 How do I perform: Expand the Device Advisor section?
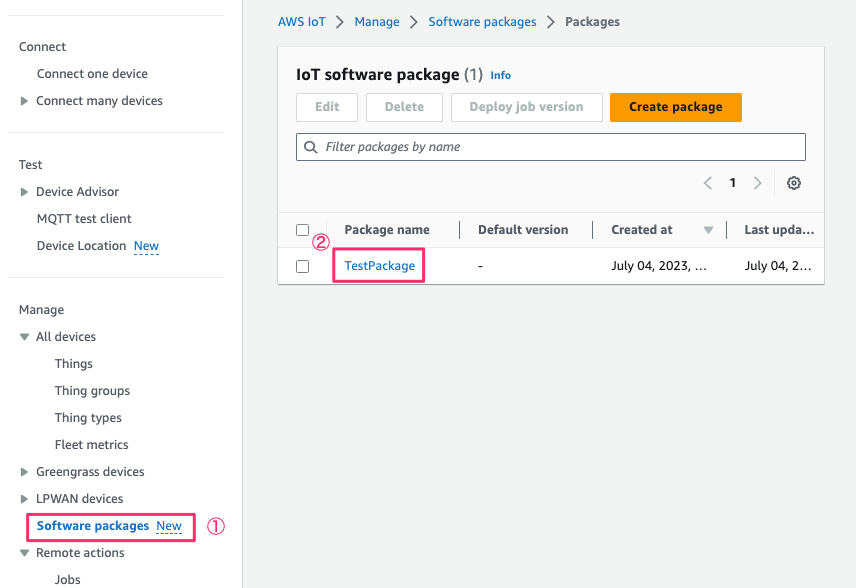[25, 191]
